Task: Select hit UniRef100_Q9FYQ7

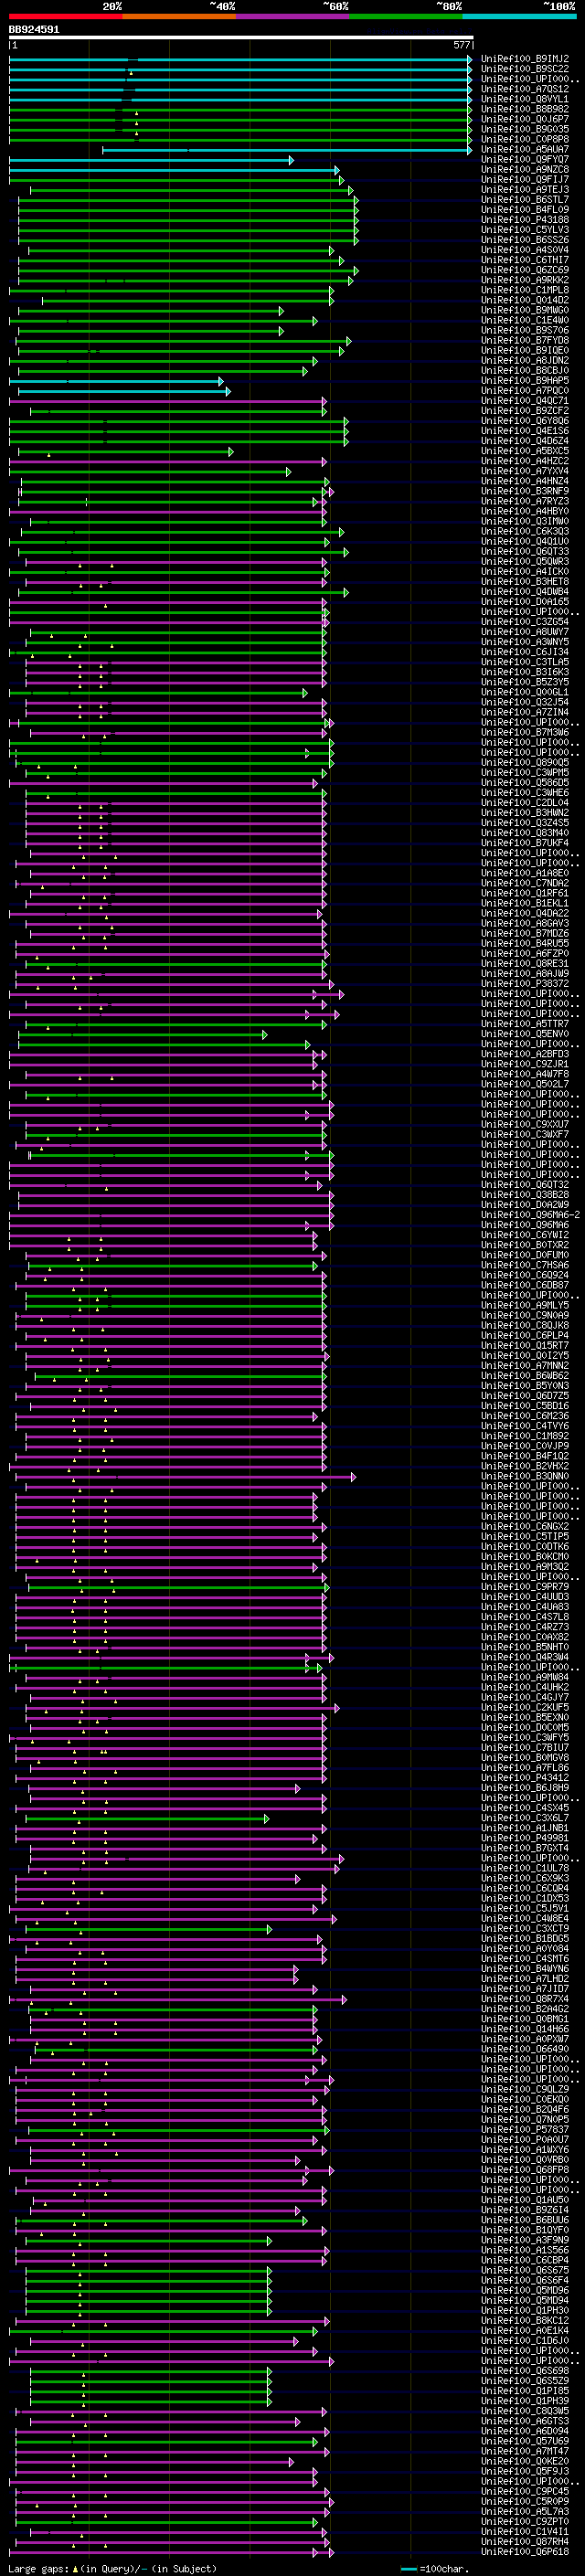Action: point(525,159)
